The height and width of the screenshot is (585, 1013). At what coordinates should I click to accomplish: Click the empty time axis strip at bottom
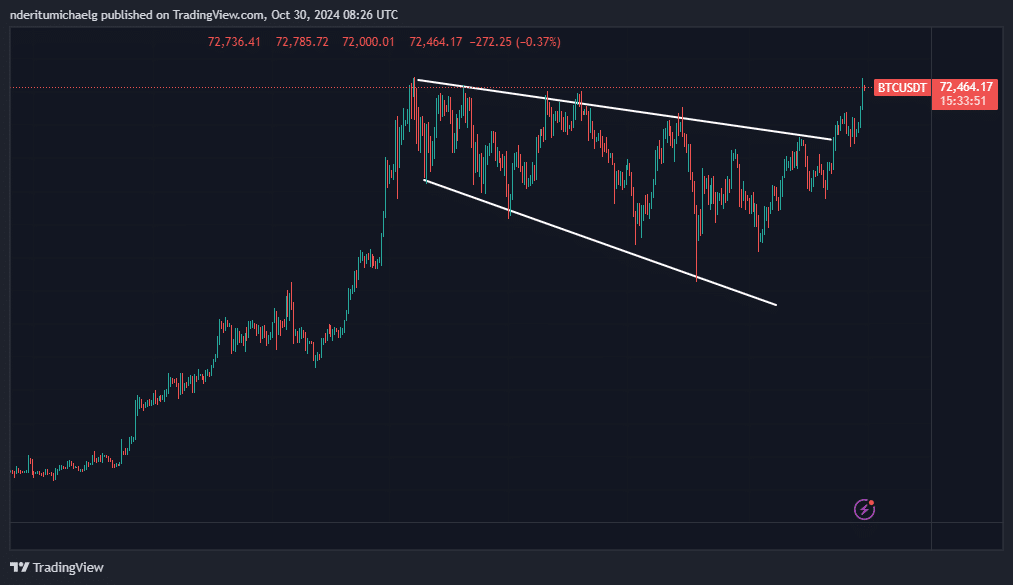pyautogui.click(x=470, y=535)
